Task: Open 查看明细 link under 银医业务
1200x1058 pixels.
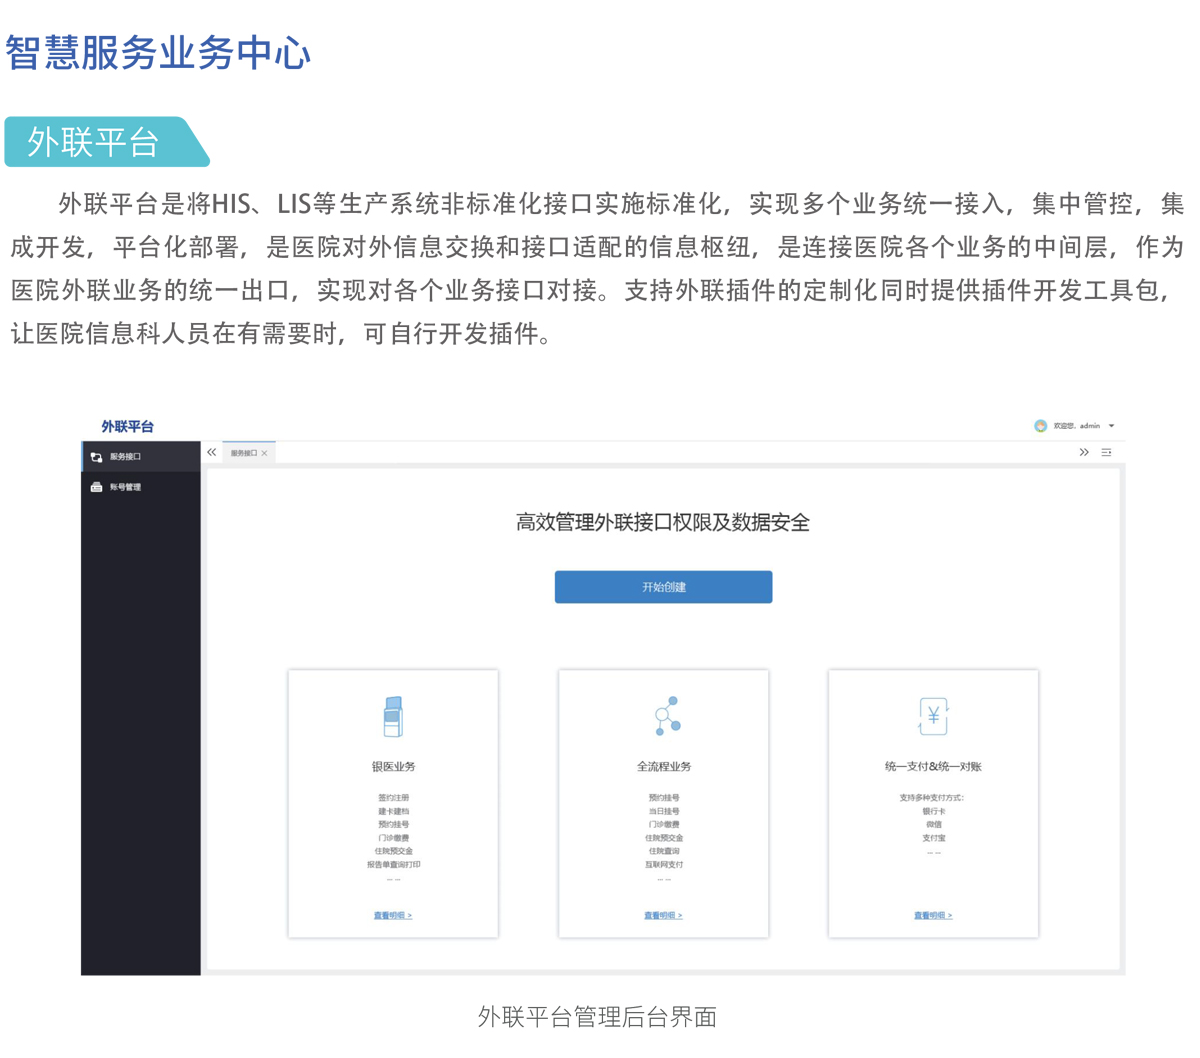Action: click(393, 915)
